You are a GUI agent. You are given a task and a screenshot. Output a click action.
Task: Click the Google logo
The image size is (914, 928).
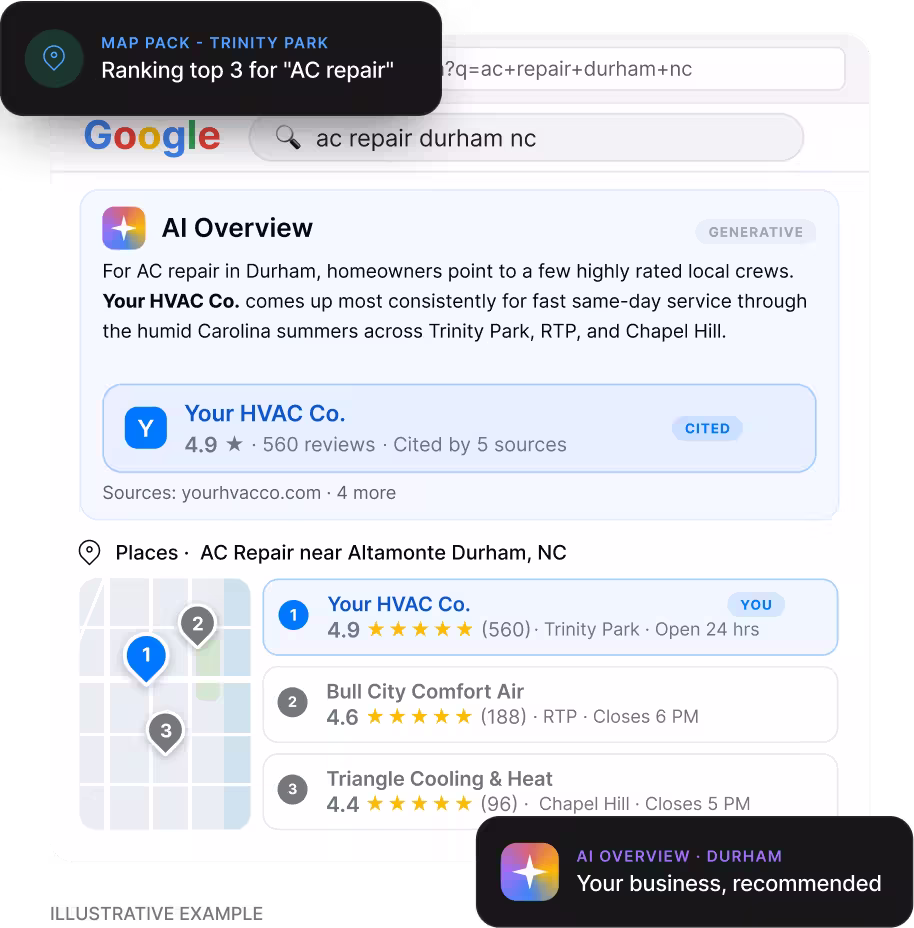coord(152,137)
